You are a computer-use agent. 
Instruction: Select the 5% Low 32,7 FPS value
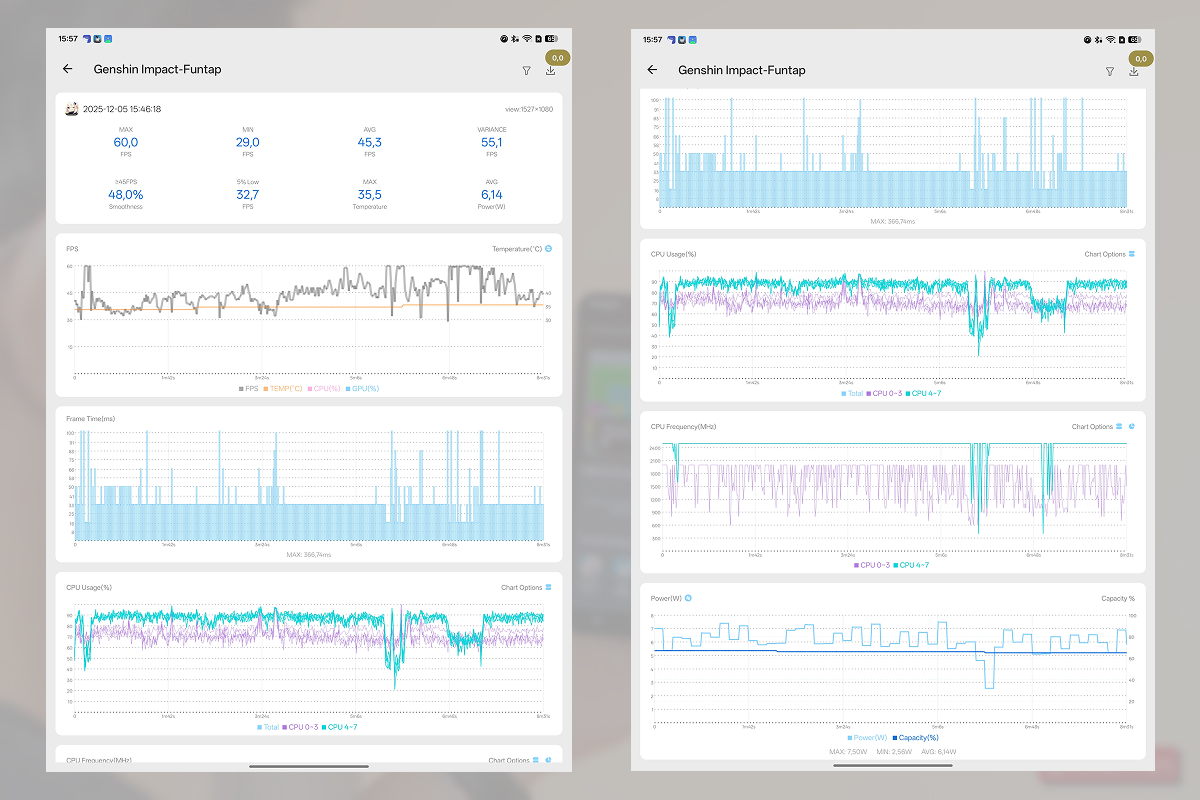(248, 195)
